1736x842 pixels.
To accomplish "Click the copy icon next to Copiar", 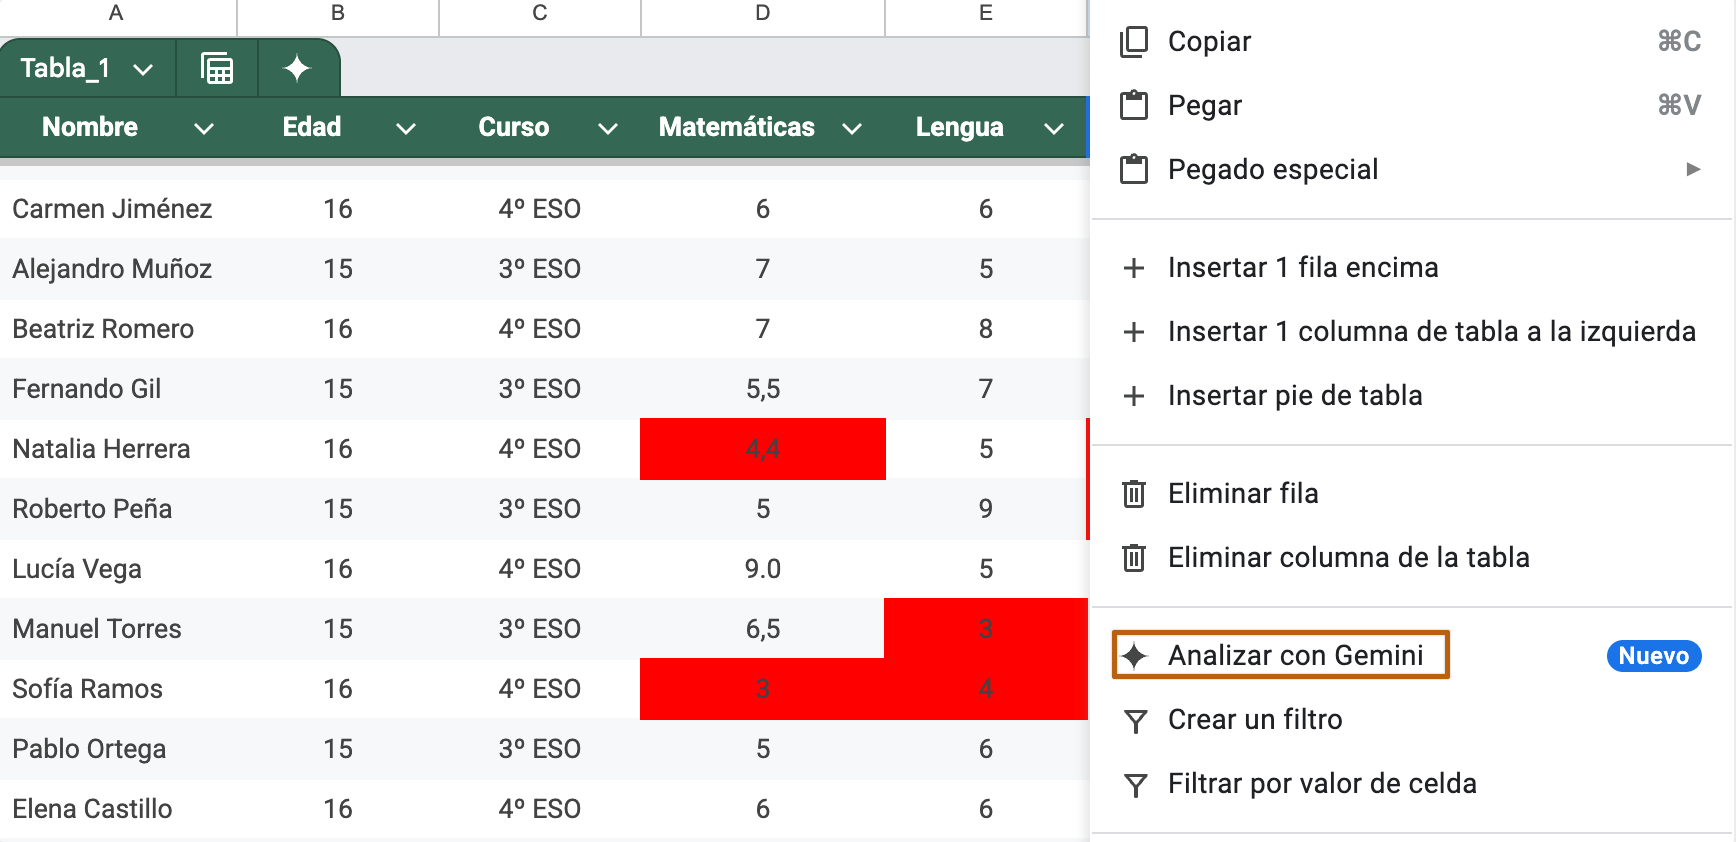I will coord(1134,41).
